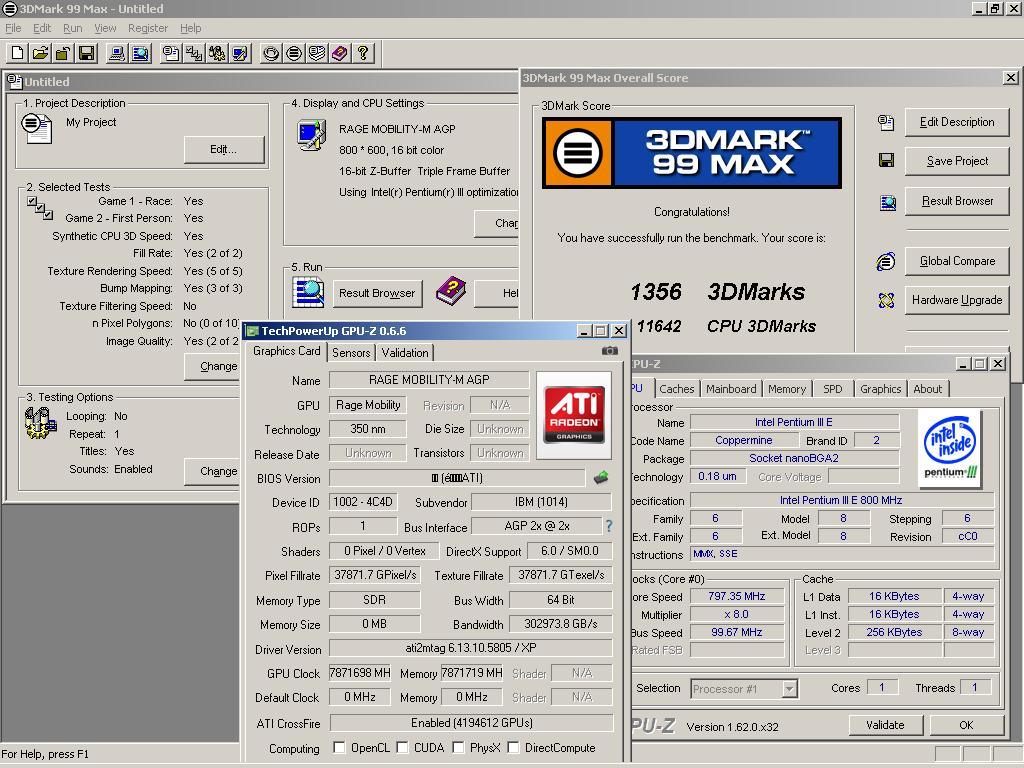Click the Intel Pentium III E 800 MHz specification text
Image resolution: width=1024 pixels, height=768 pixels.
point(841,500)
